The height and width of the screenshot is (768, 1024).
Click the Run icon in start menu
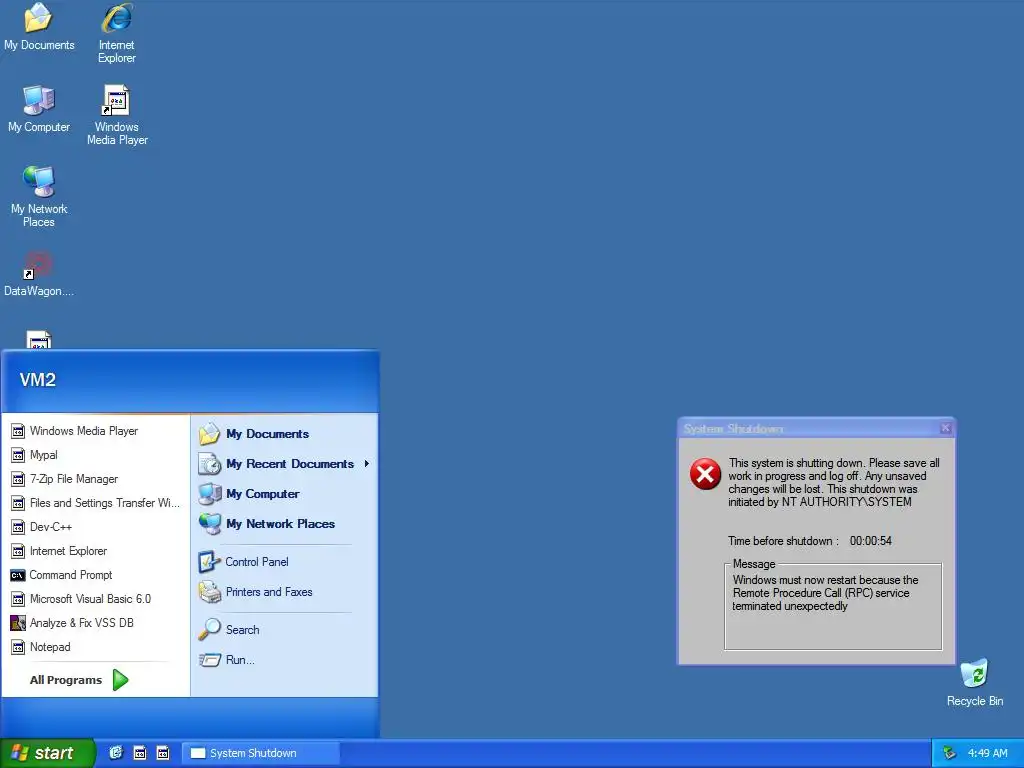[210, 660]
